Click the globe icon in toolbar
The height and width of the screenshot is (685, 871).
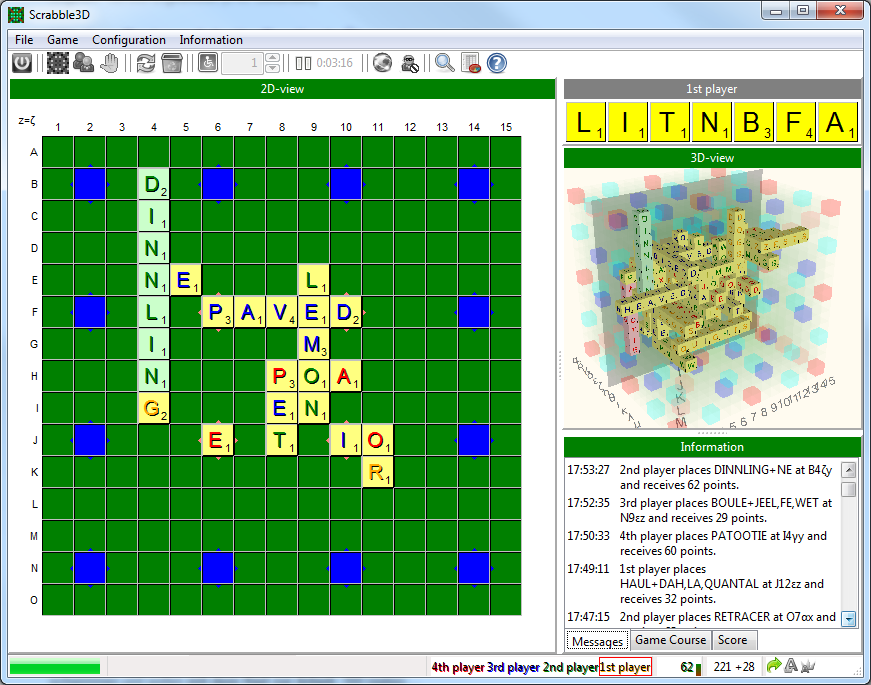tap(382, 63)
